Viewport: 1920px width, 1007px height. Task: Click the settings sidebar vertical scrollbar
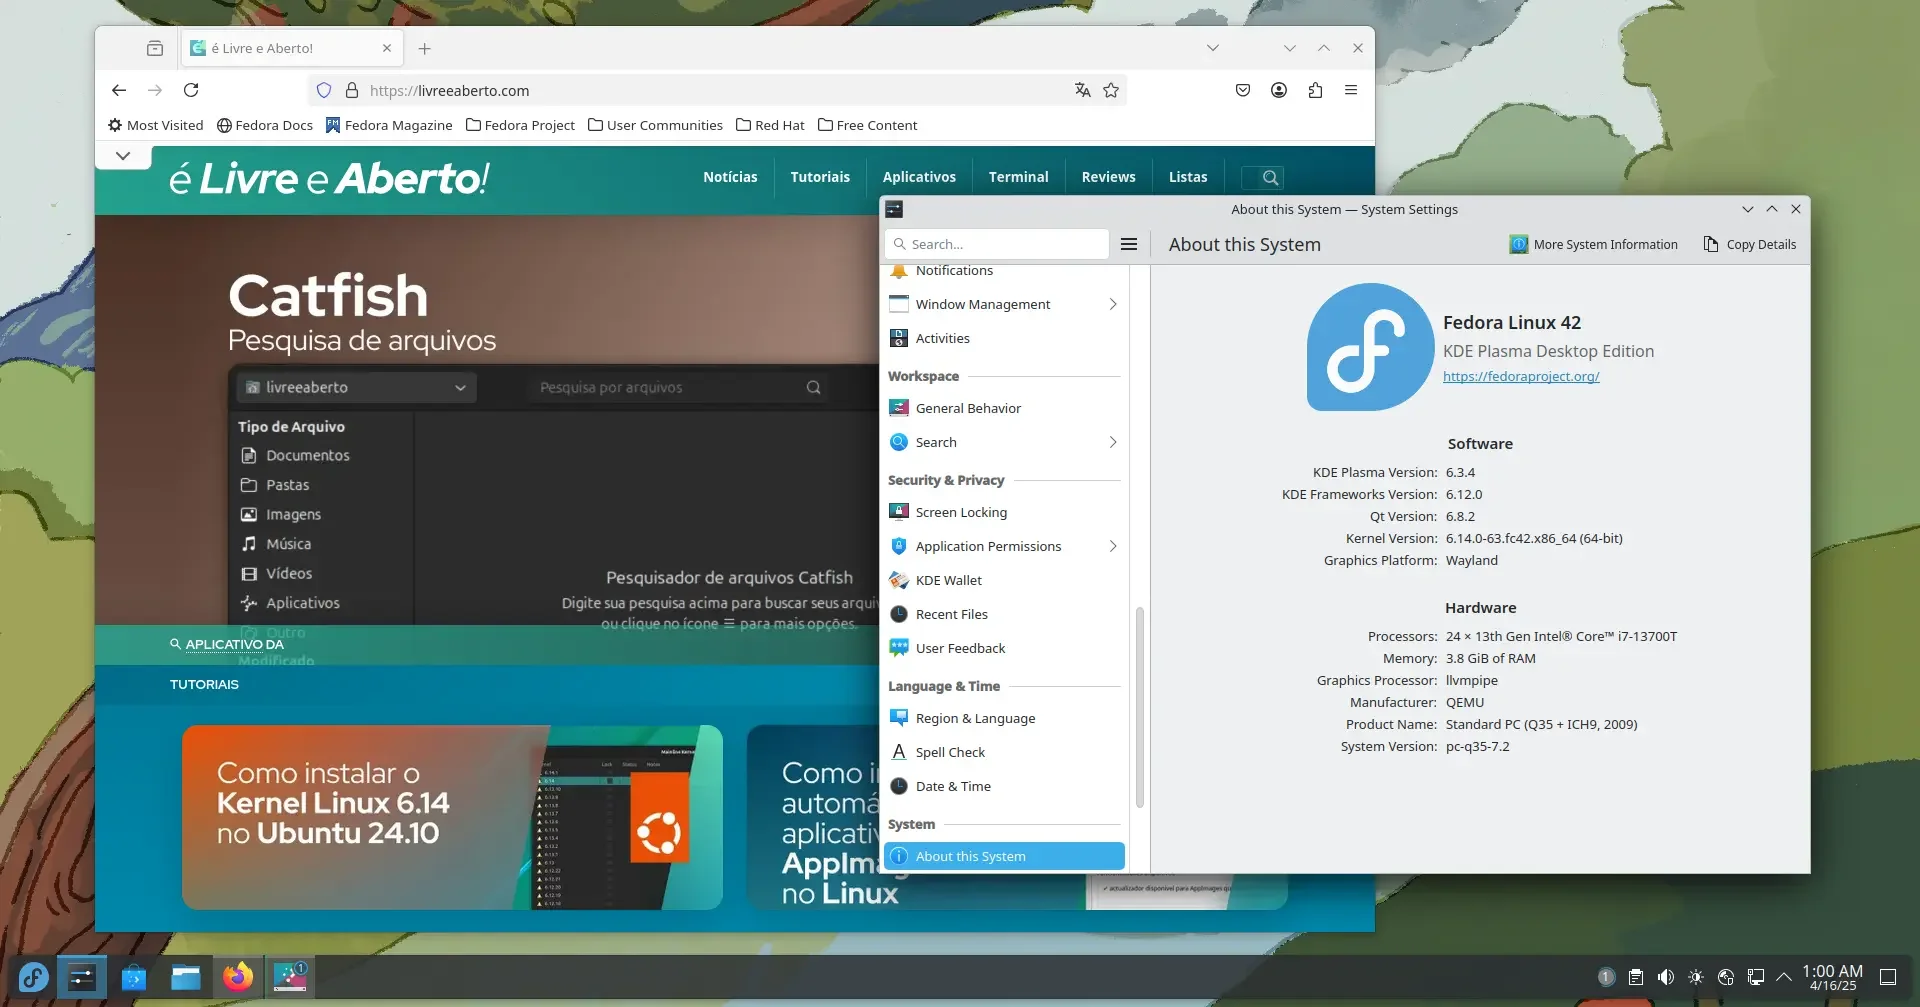point(1140,707)
